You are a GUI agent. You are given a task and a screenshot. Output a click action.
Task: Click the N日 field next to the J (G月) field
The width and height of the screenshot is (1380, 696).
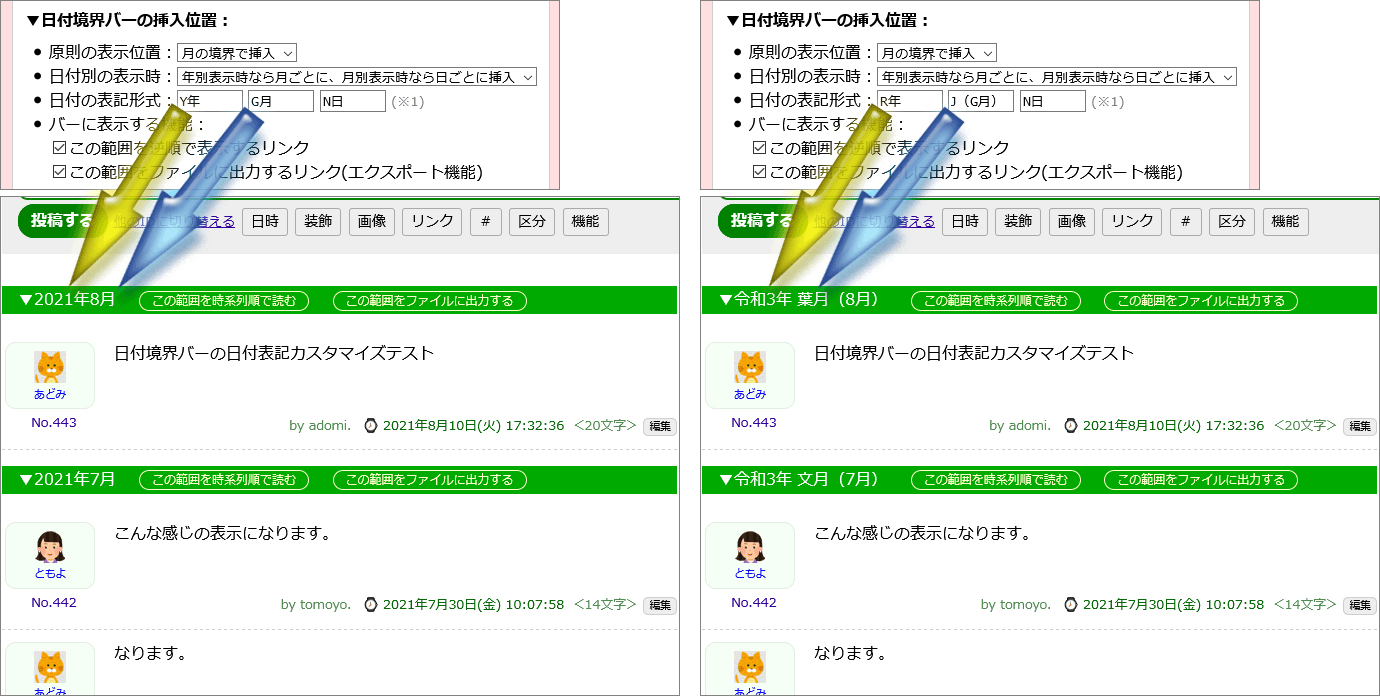tap(1053, 101)
